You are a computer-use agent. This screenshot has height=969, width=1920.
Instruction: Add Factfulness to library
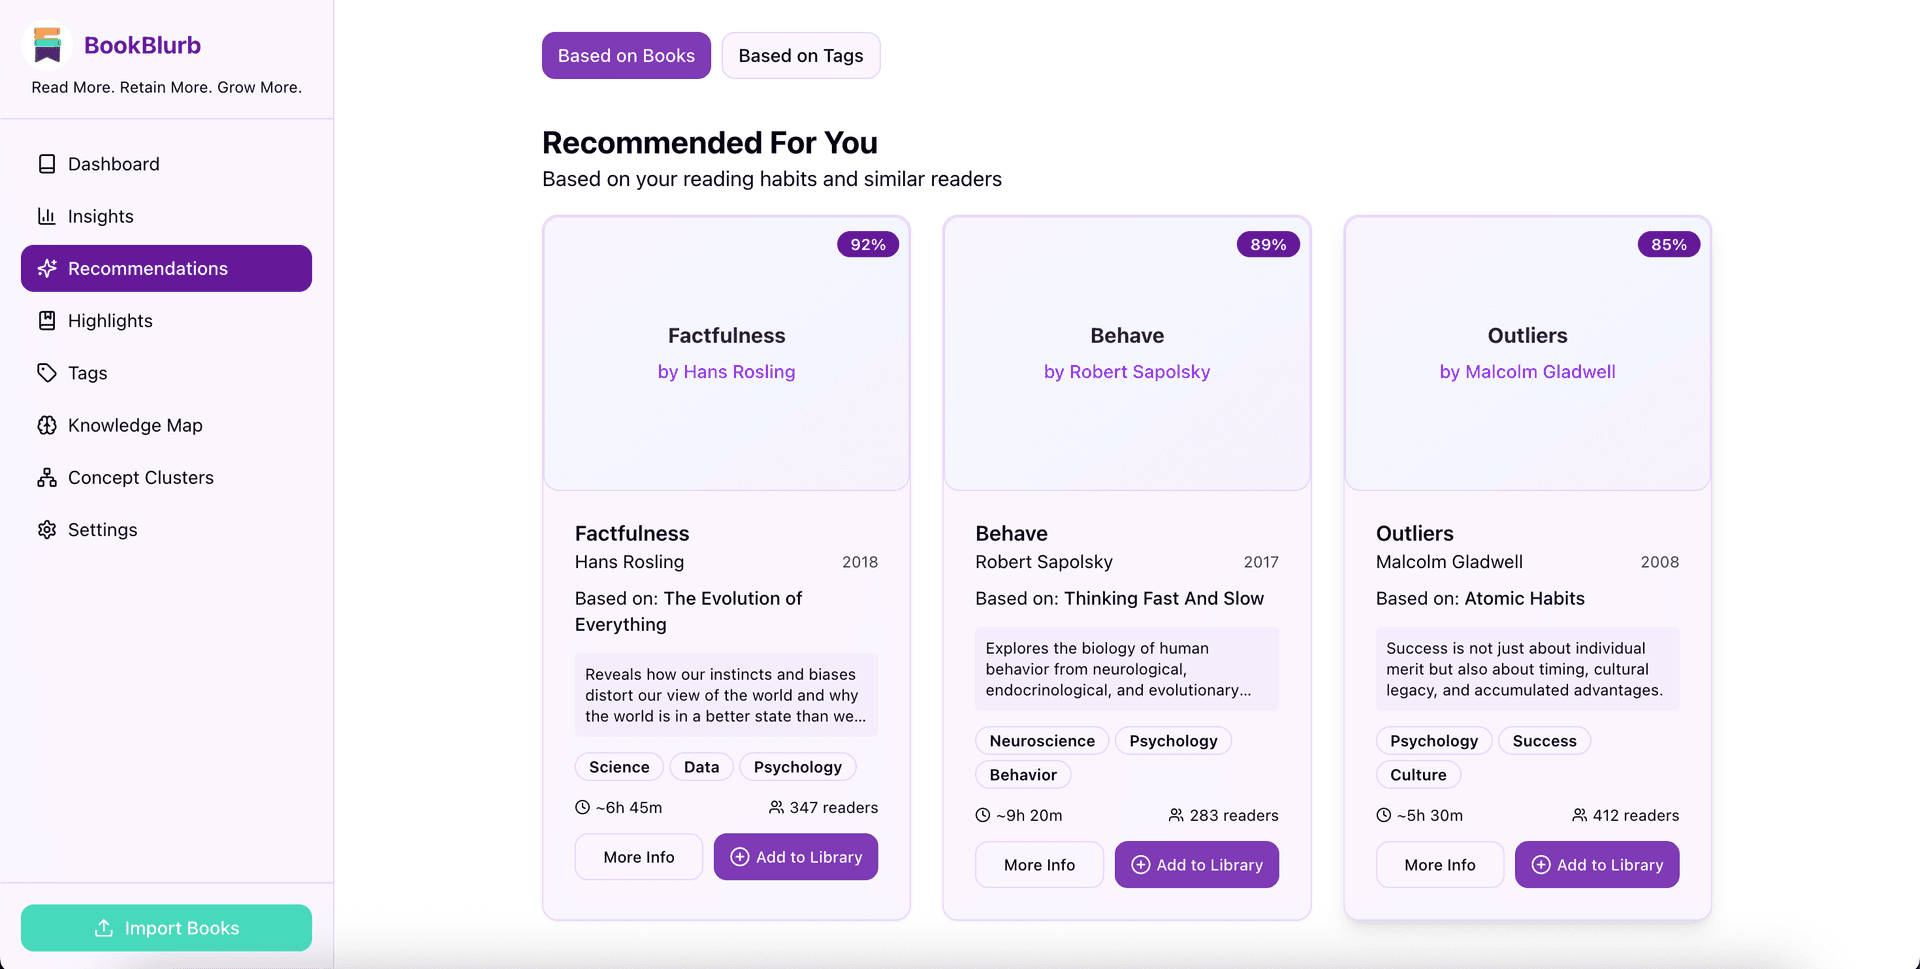(795, 857)
